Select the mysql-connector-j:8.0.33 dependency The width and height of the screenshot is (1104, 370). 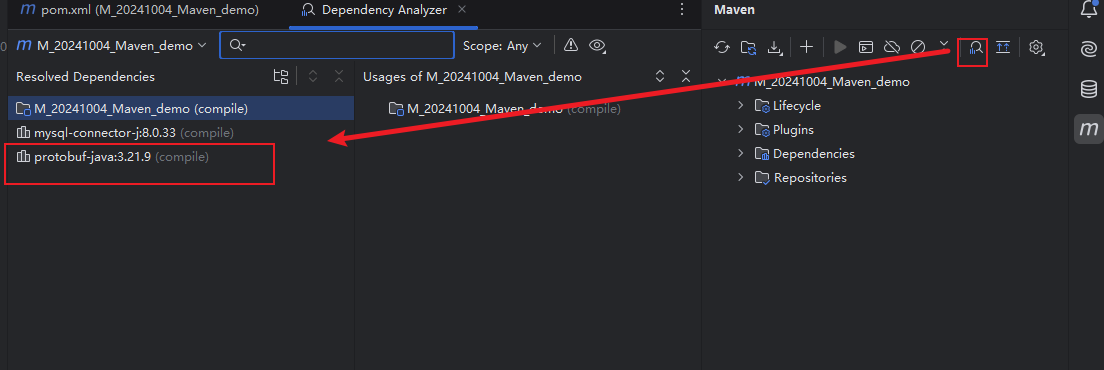(181, 132)
